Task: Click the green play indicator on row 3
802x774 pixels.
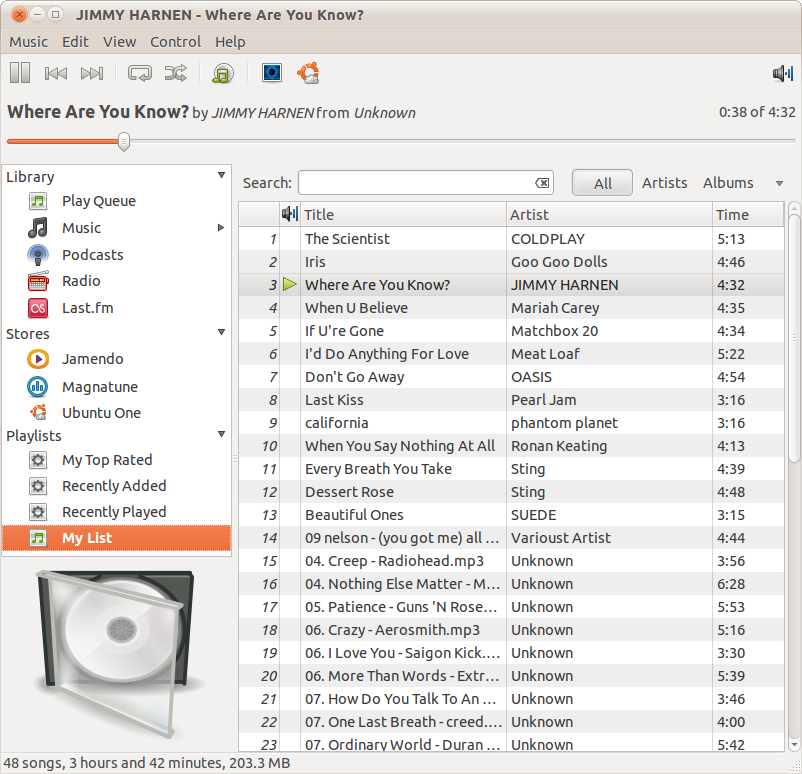Action: pos(289,284)
